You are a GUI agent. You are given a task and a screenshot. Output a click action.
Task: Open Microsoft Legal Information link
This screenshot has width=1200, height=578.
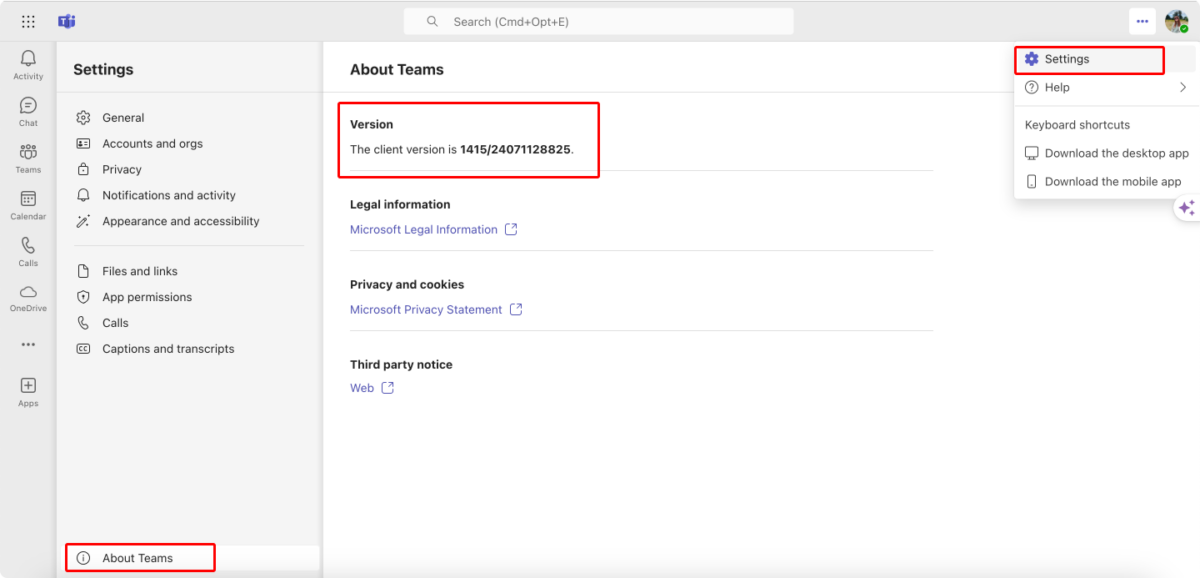point(423,230)
